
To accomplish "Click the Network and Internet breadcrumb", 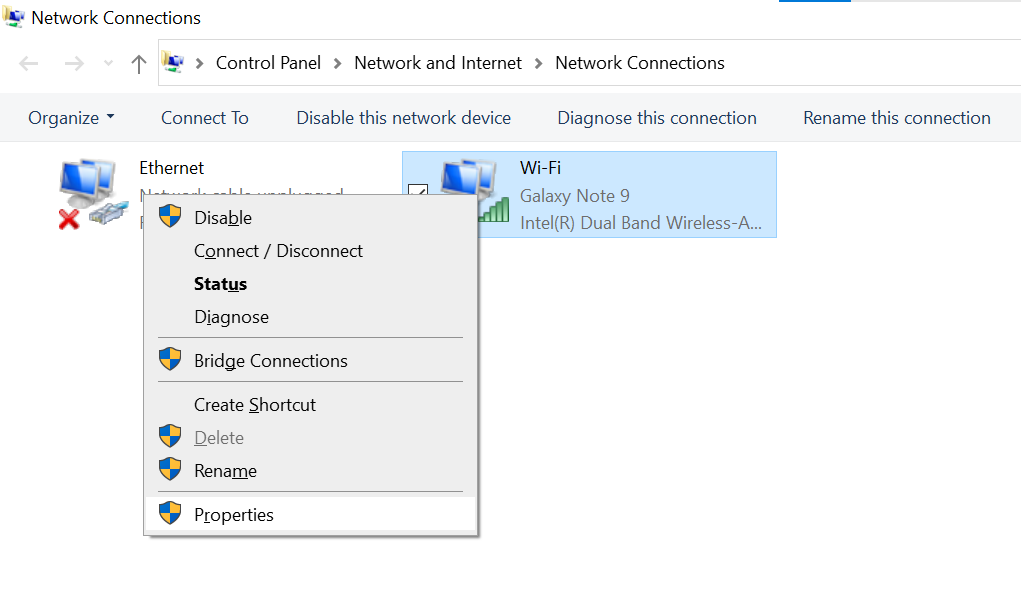I will 438,63.
